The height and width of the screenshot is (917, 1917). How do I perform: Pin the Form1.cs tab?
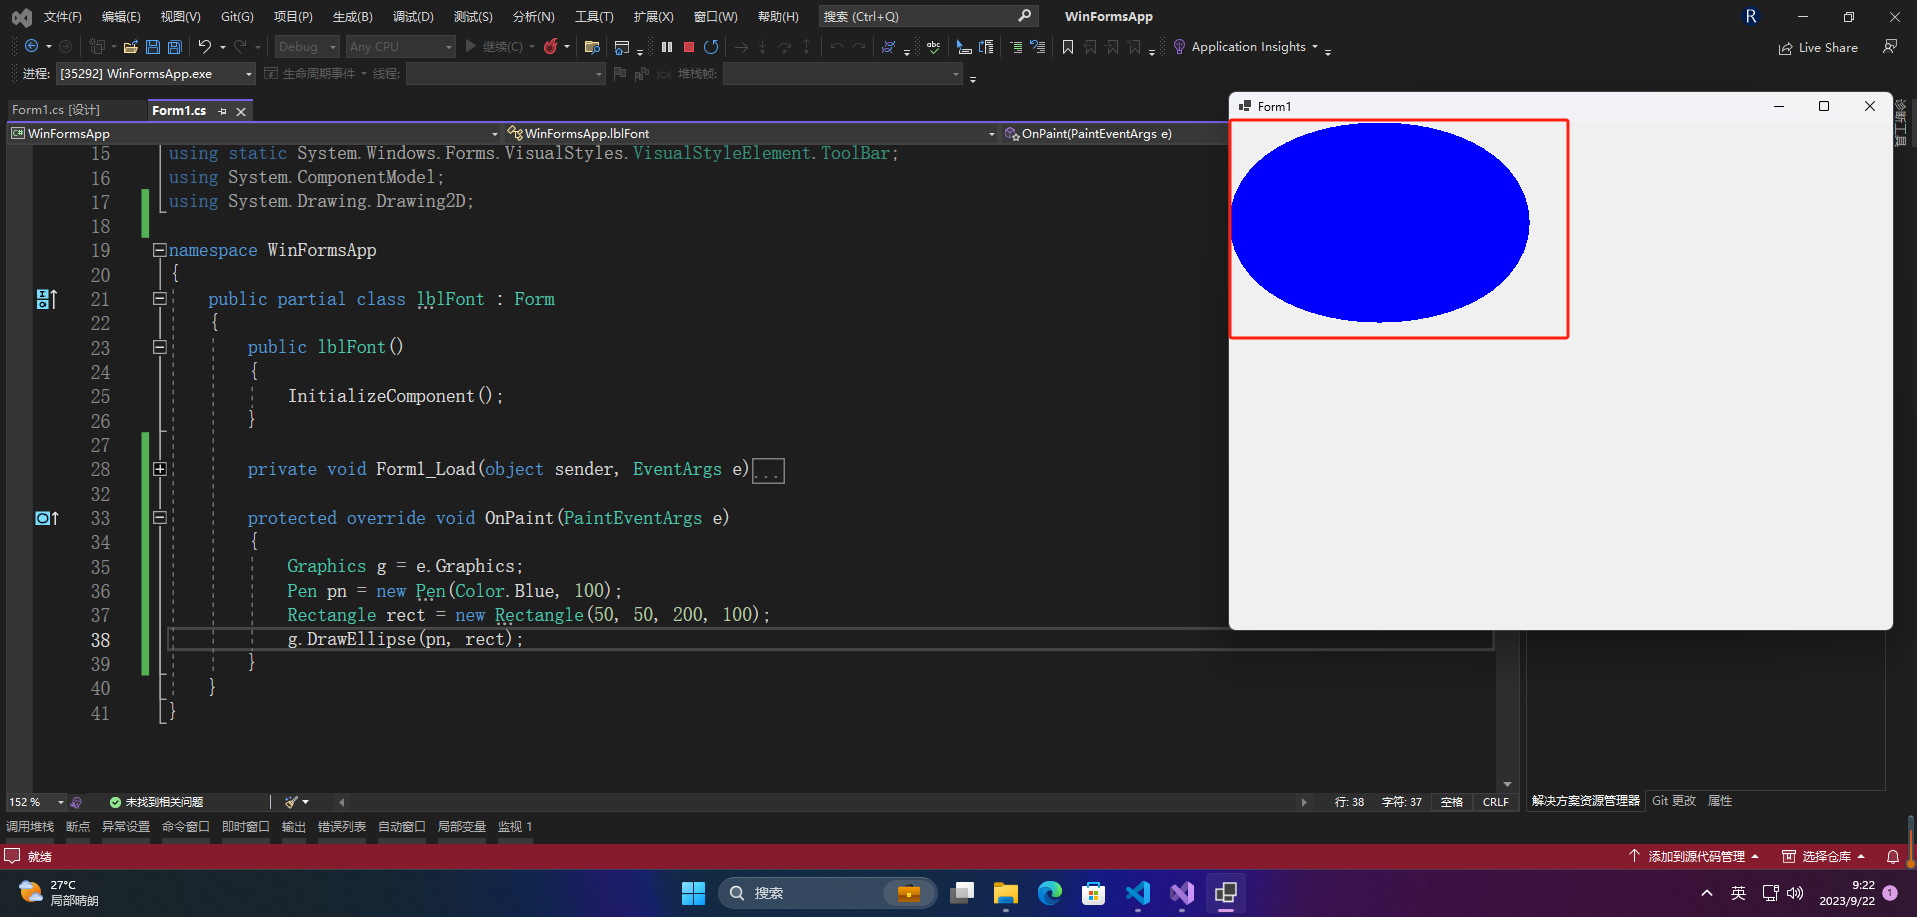(x=222, y=111)
